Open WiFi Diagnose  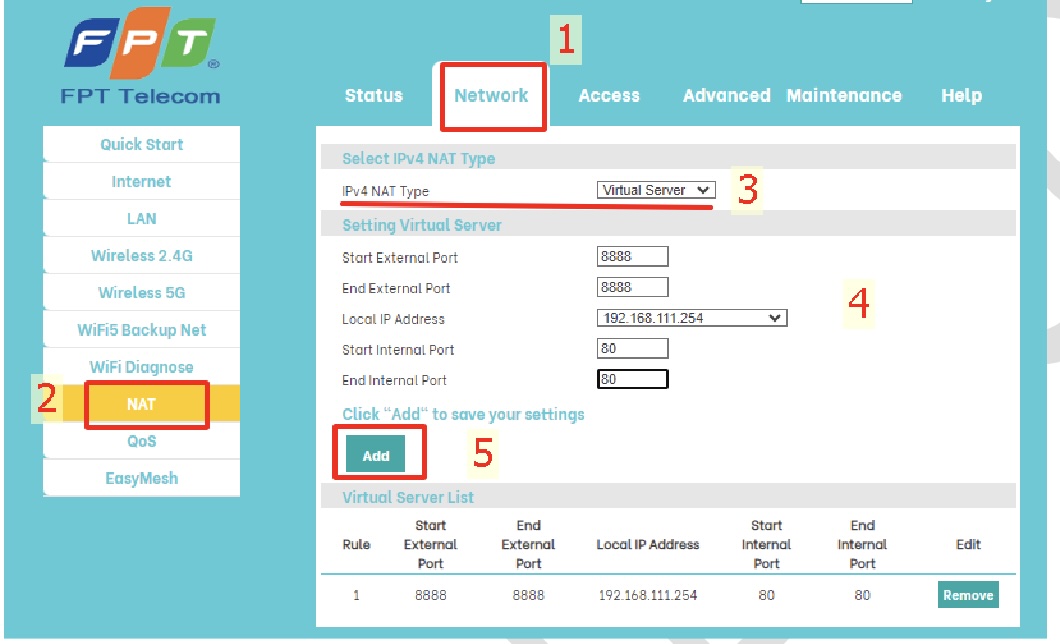click(x=140, y=366)
